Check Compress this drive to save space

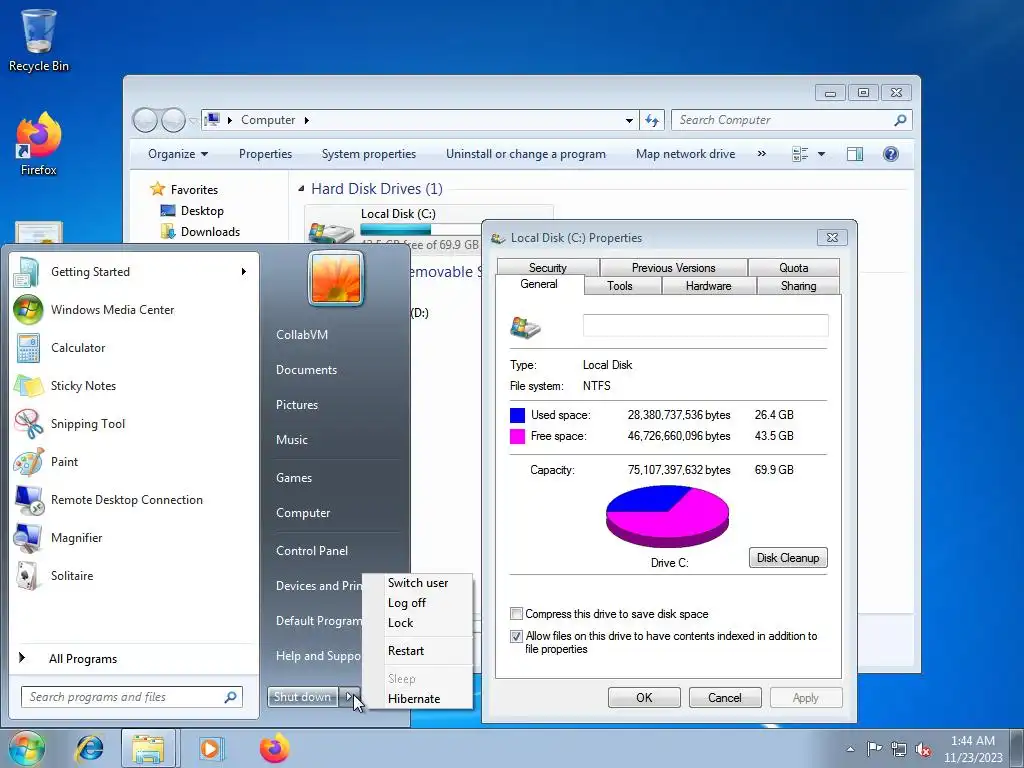coord(517,614)
